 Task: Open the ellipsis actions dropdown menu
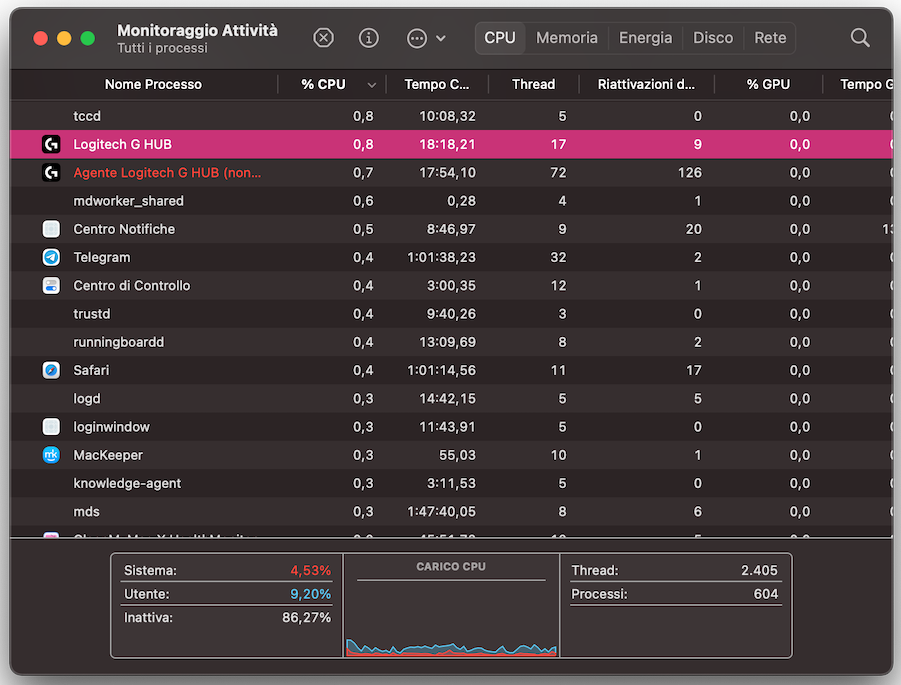(x=426, y=38)
